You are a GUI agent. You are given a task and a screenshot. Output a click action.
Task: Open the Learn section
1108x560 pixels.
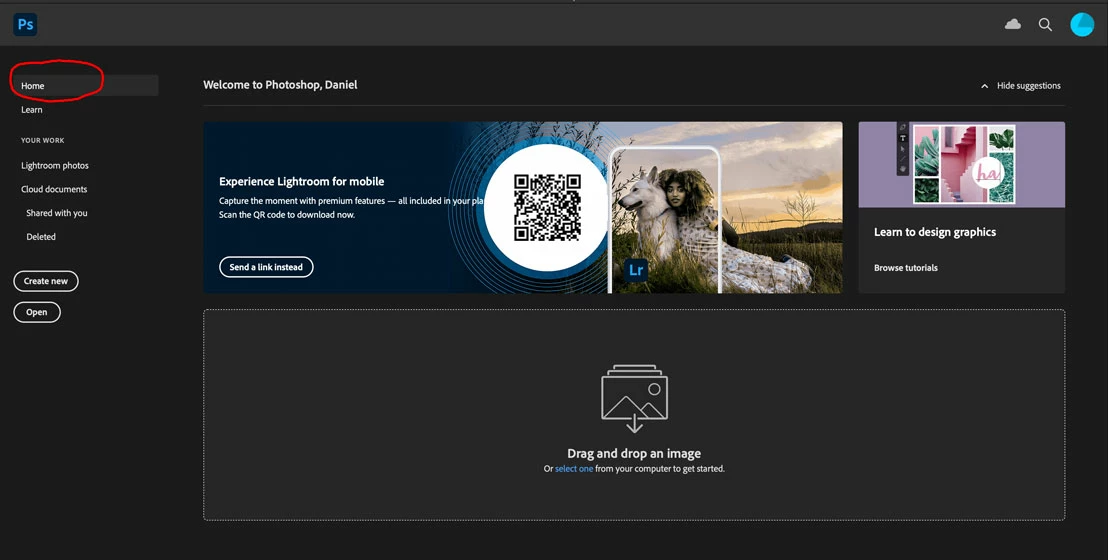(x=32, y=110)
